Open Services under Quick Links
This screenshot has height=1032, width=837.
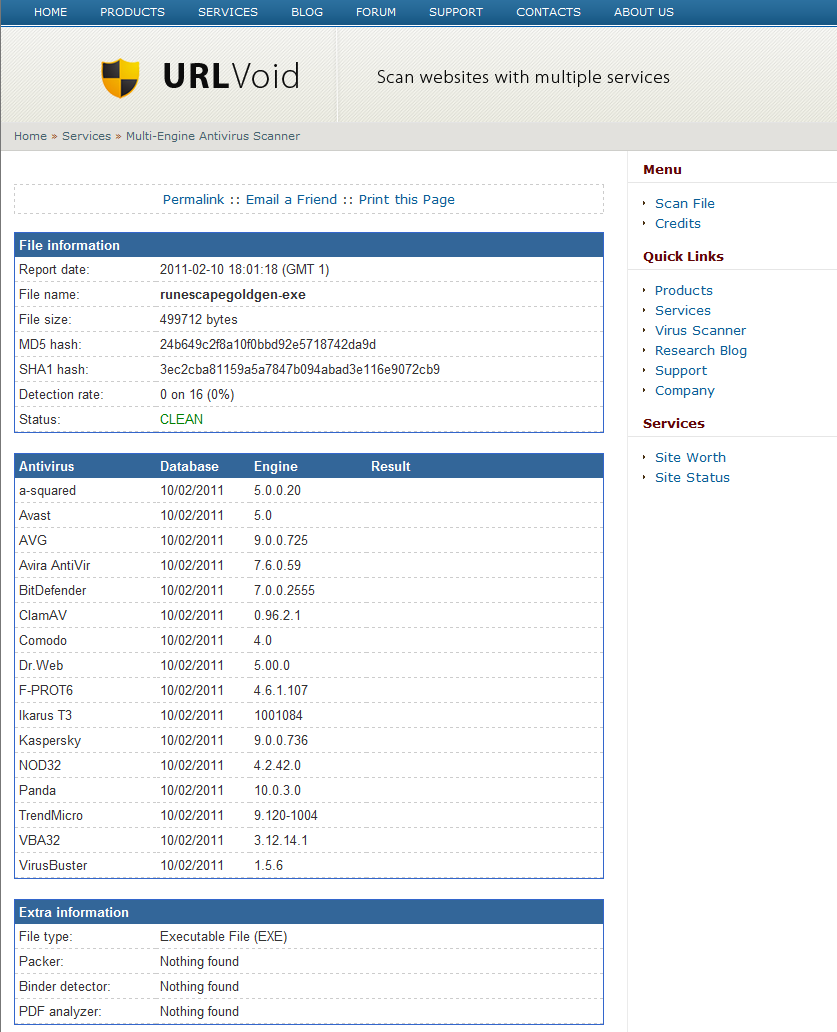point(682,311)
